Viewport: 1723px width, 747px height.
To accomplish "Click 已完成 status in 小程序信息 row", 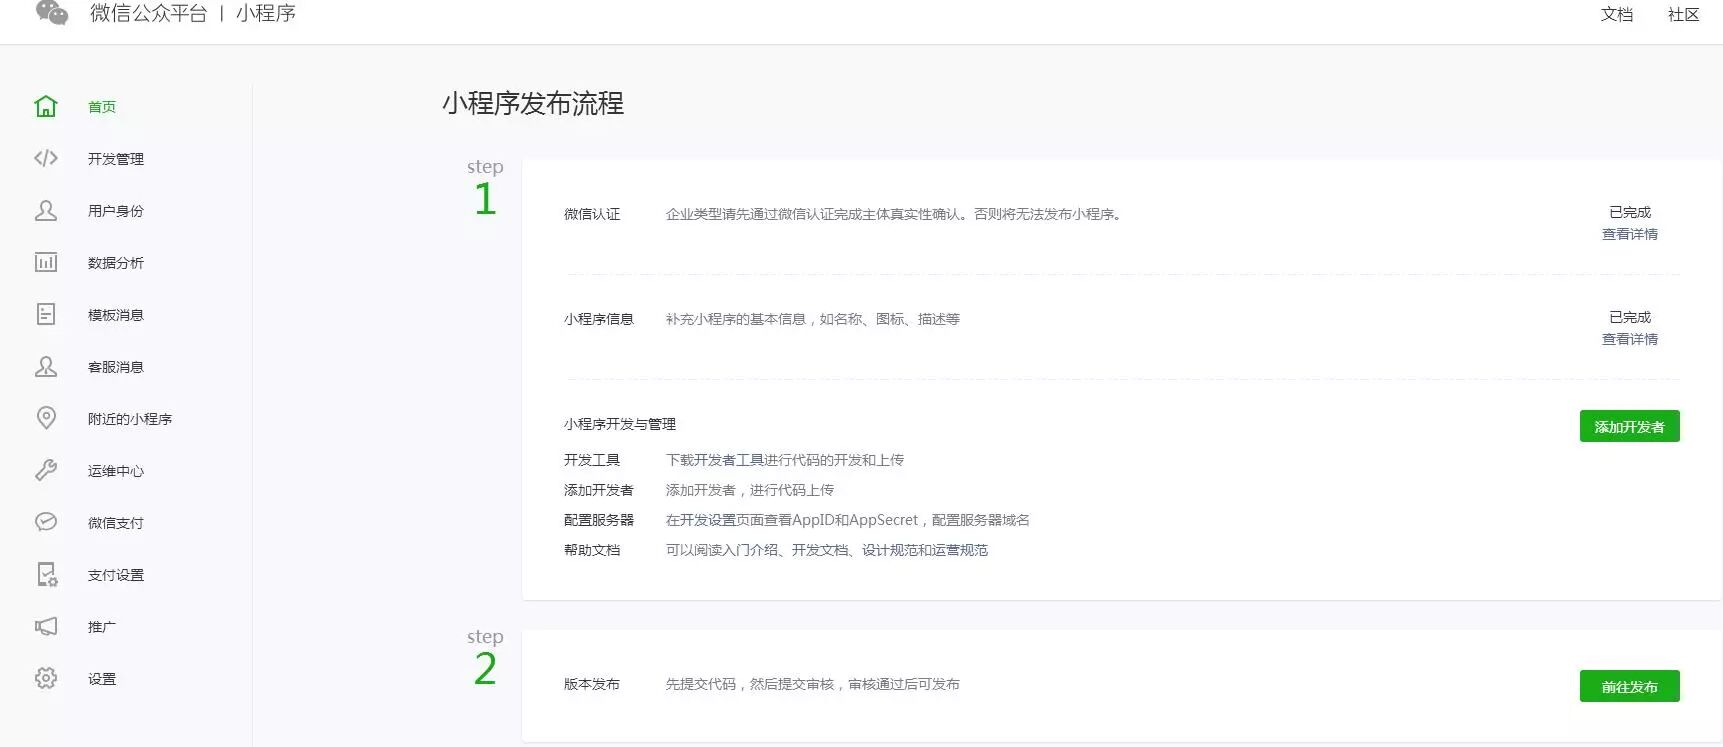I will (1630, 317).
